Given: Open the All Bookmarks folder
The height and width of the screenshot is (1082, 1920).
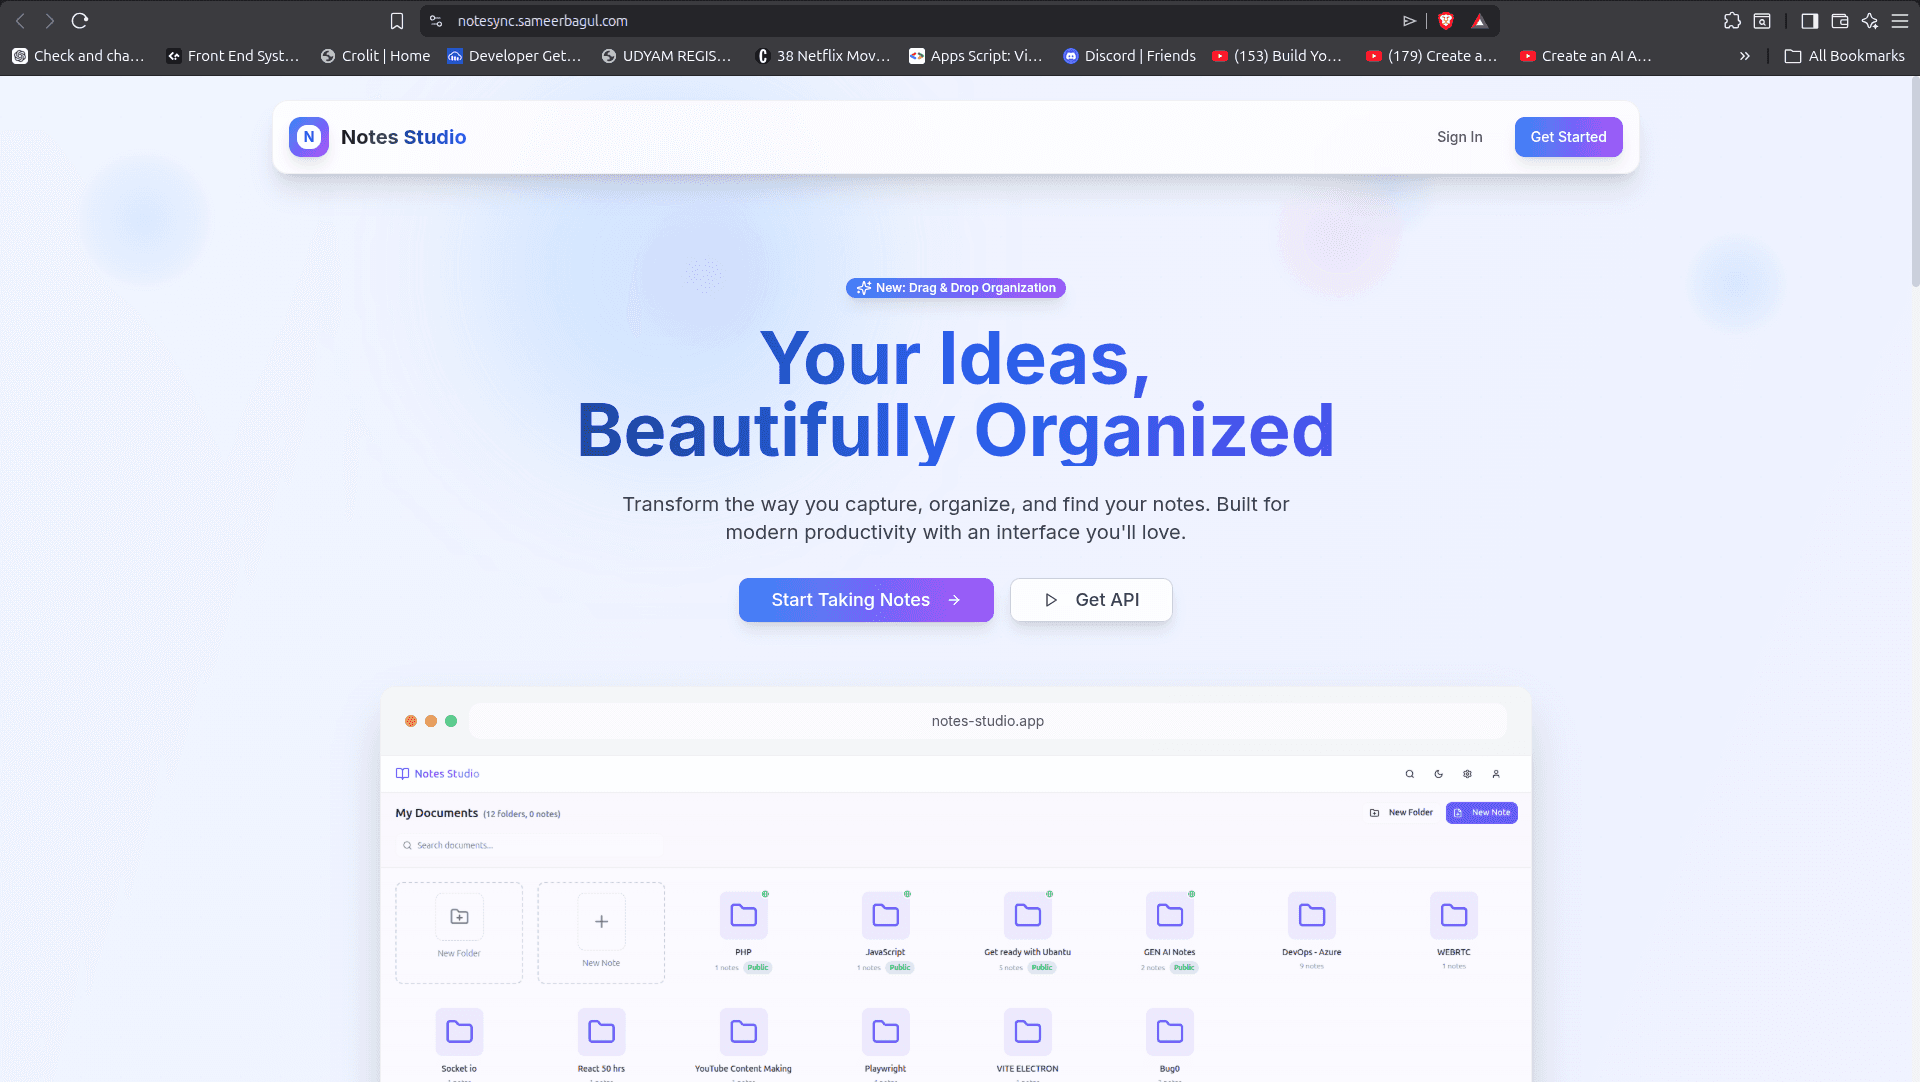Looking at the screenshot, I should [x=1844, y=56].
